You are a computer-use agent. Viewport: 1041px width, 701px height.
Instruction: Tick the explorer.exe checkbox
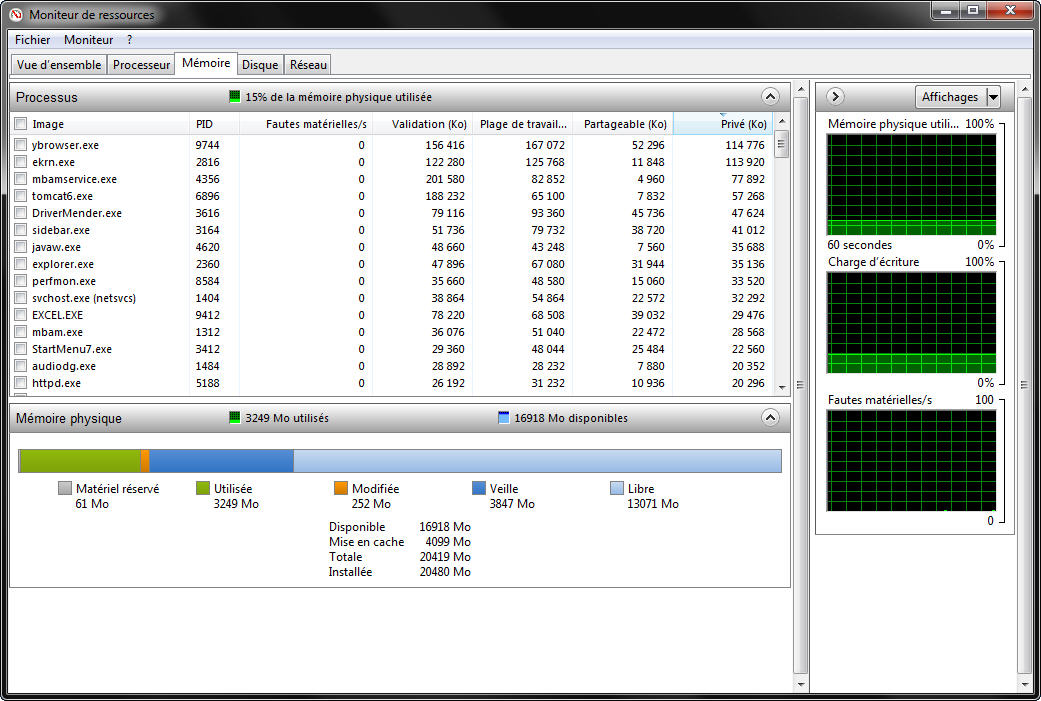click(x=21, y=264)
